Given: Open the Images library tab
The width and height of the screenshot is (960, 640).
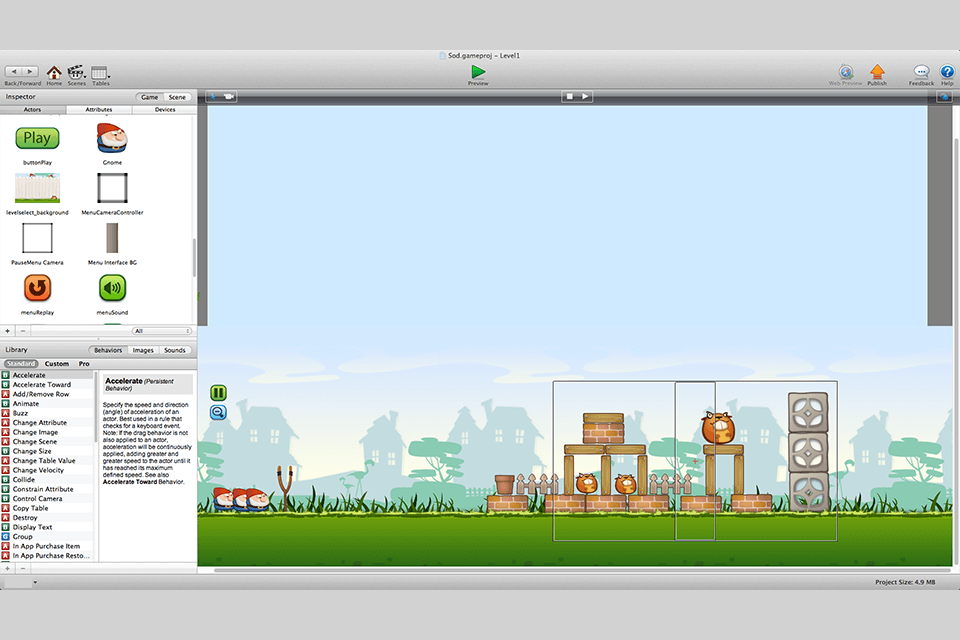Looking at the screenshot, I should point(143,350).
